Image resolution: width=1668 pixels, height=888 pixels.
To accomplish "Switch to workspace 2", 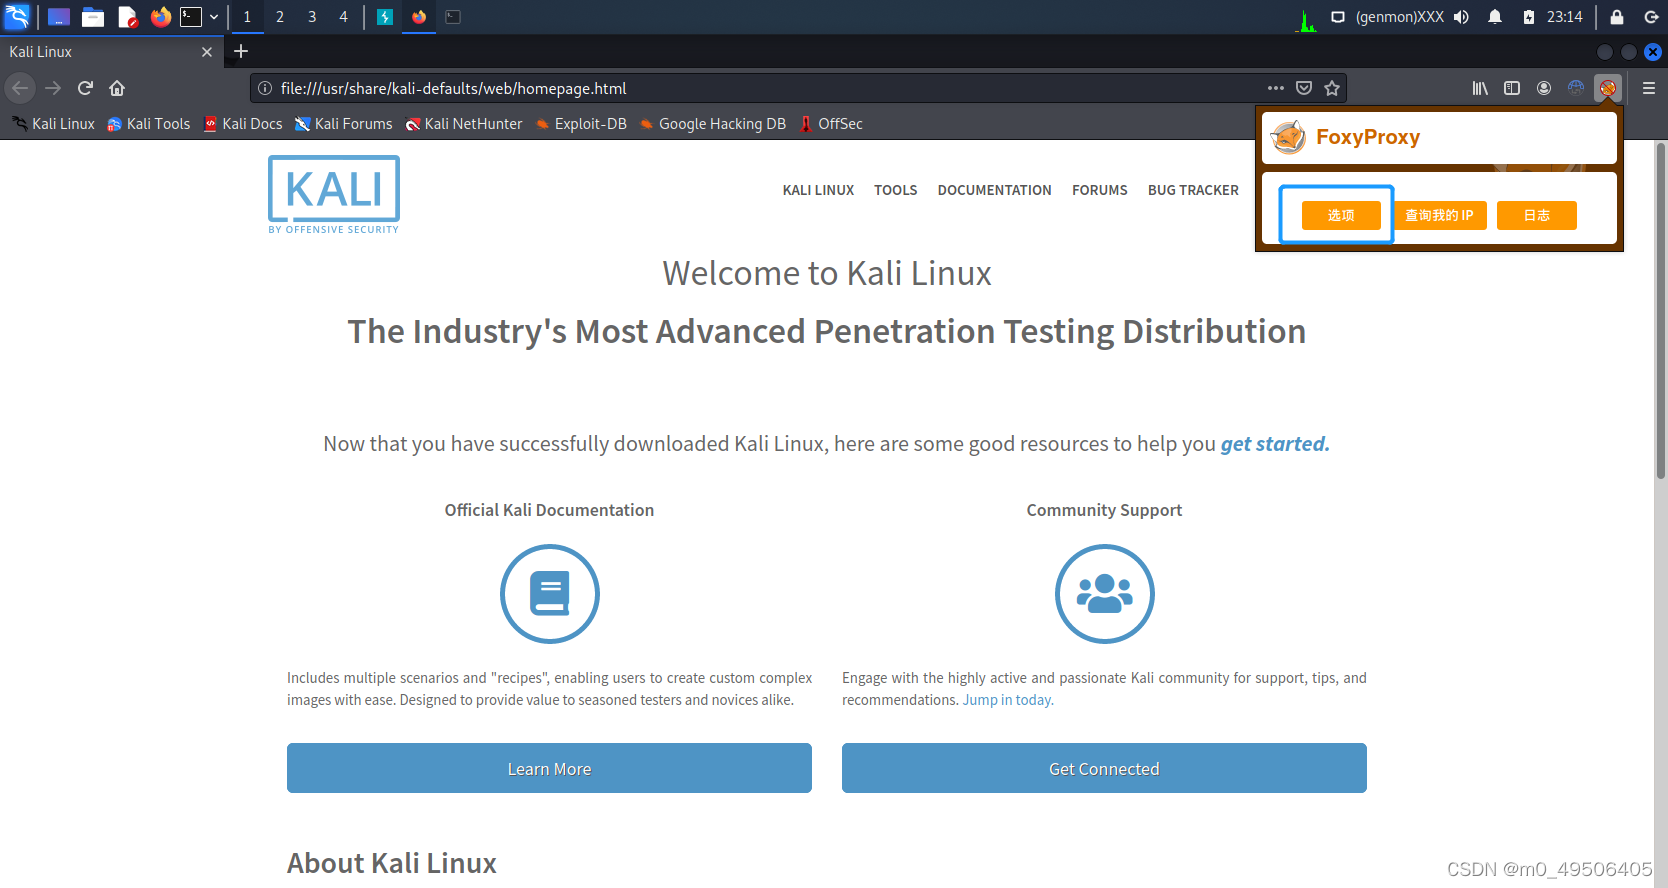I will point(280,16).
